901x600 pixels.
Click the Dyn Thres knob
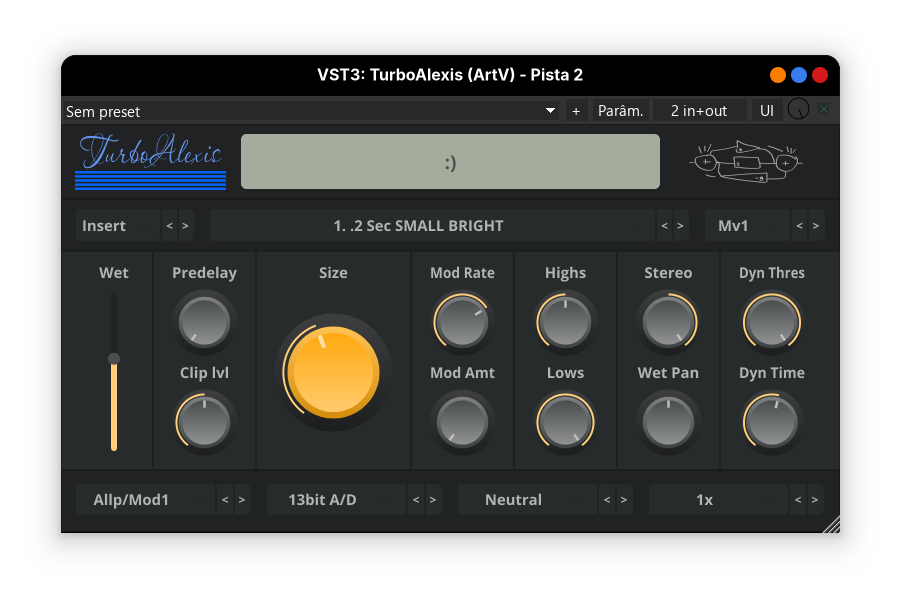771,323
